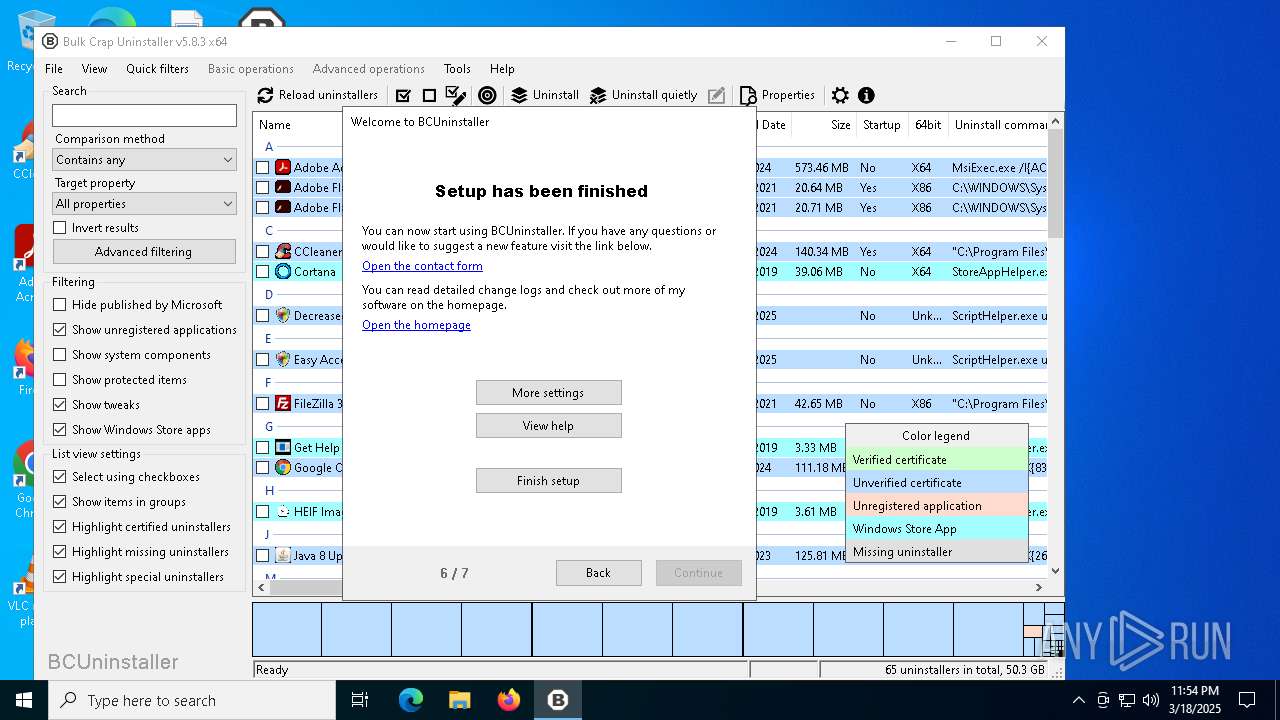Uncheck Highlight missing uninstallers
The image size is (1280, 720).
click(60, 552)
